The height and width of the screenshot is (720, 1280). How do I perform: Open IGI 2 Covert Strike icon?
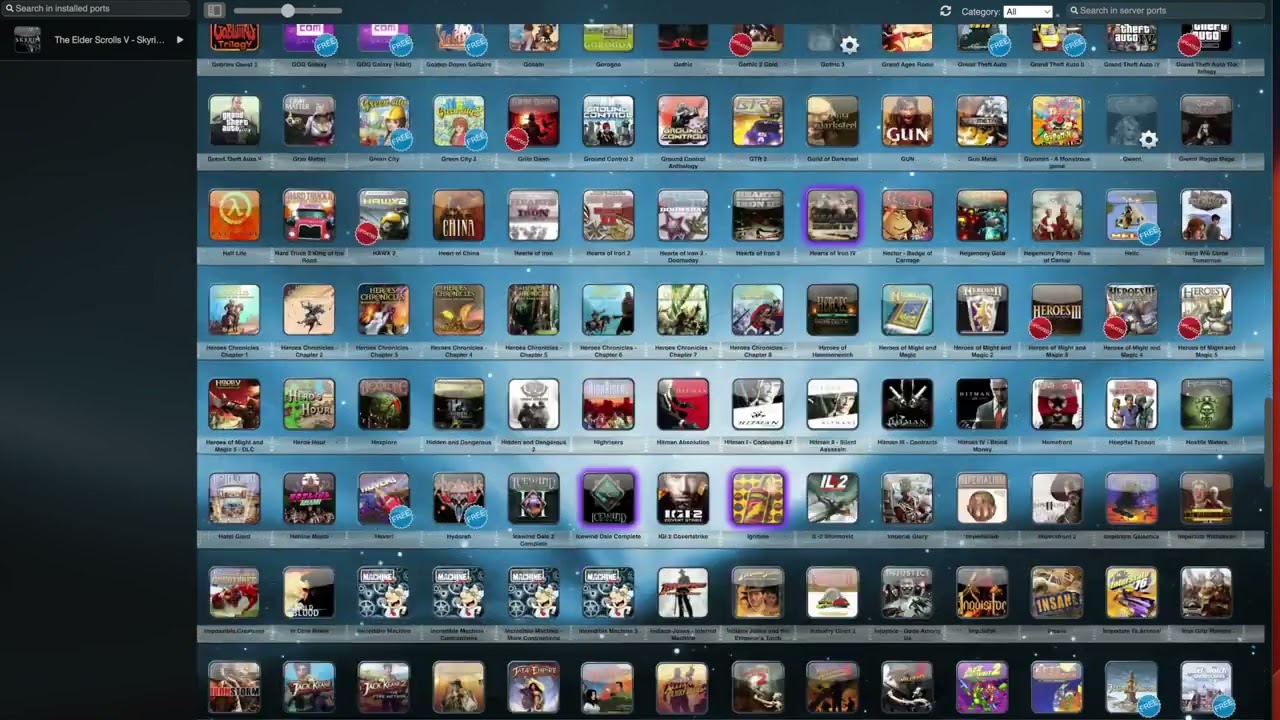pyautogui.click(x=683, y=498)
